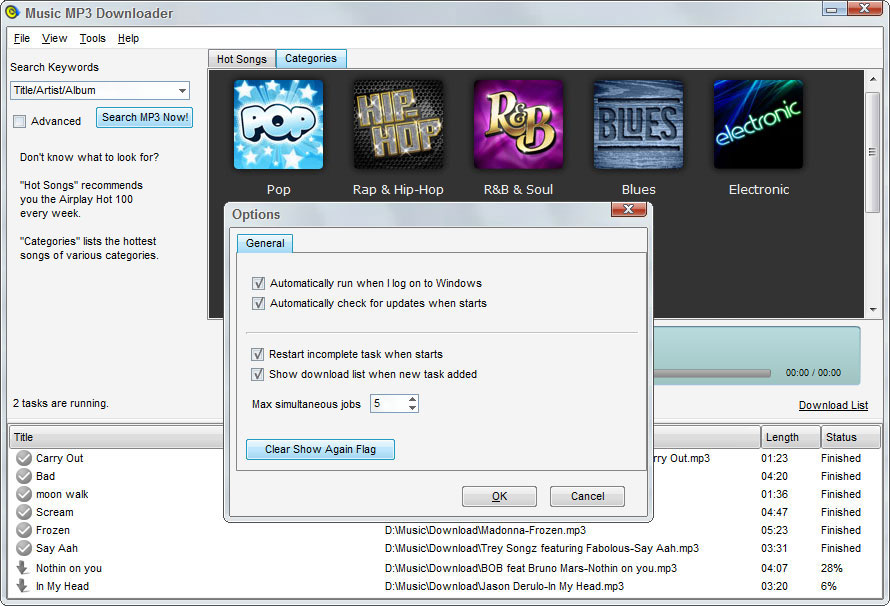This screenshot has width=890, height=606.
Task: Click the categories scrollbar down arrow
Action: click(872, 310)
